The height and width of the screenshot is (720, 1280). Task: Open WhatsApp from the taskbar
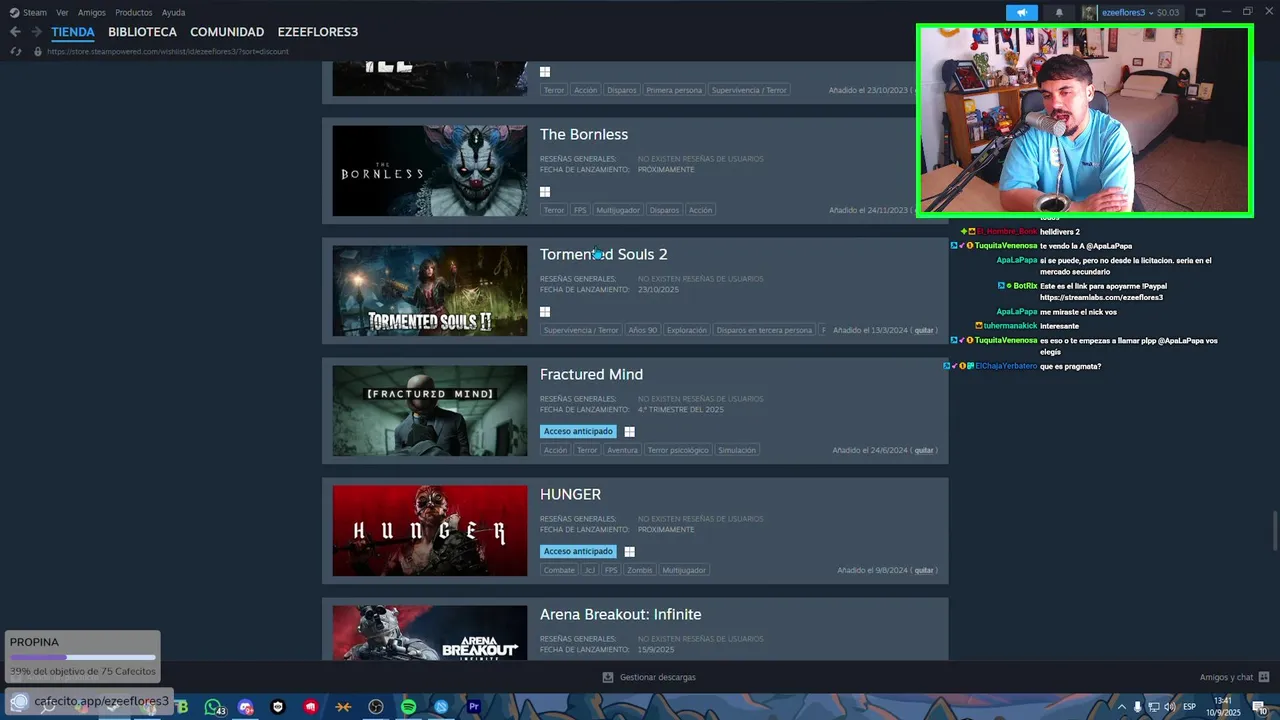click(213, 707)
